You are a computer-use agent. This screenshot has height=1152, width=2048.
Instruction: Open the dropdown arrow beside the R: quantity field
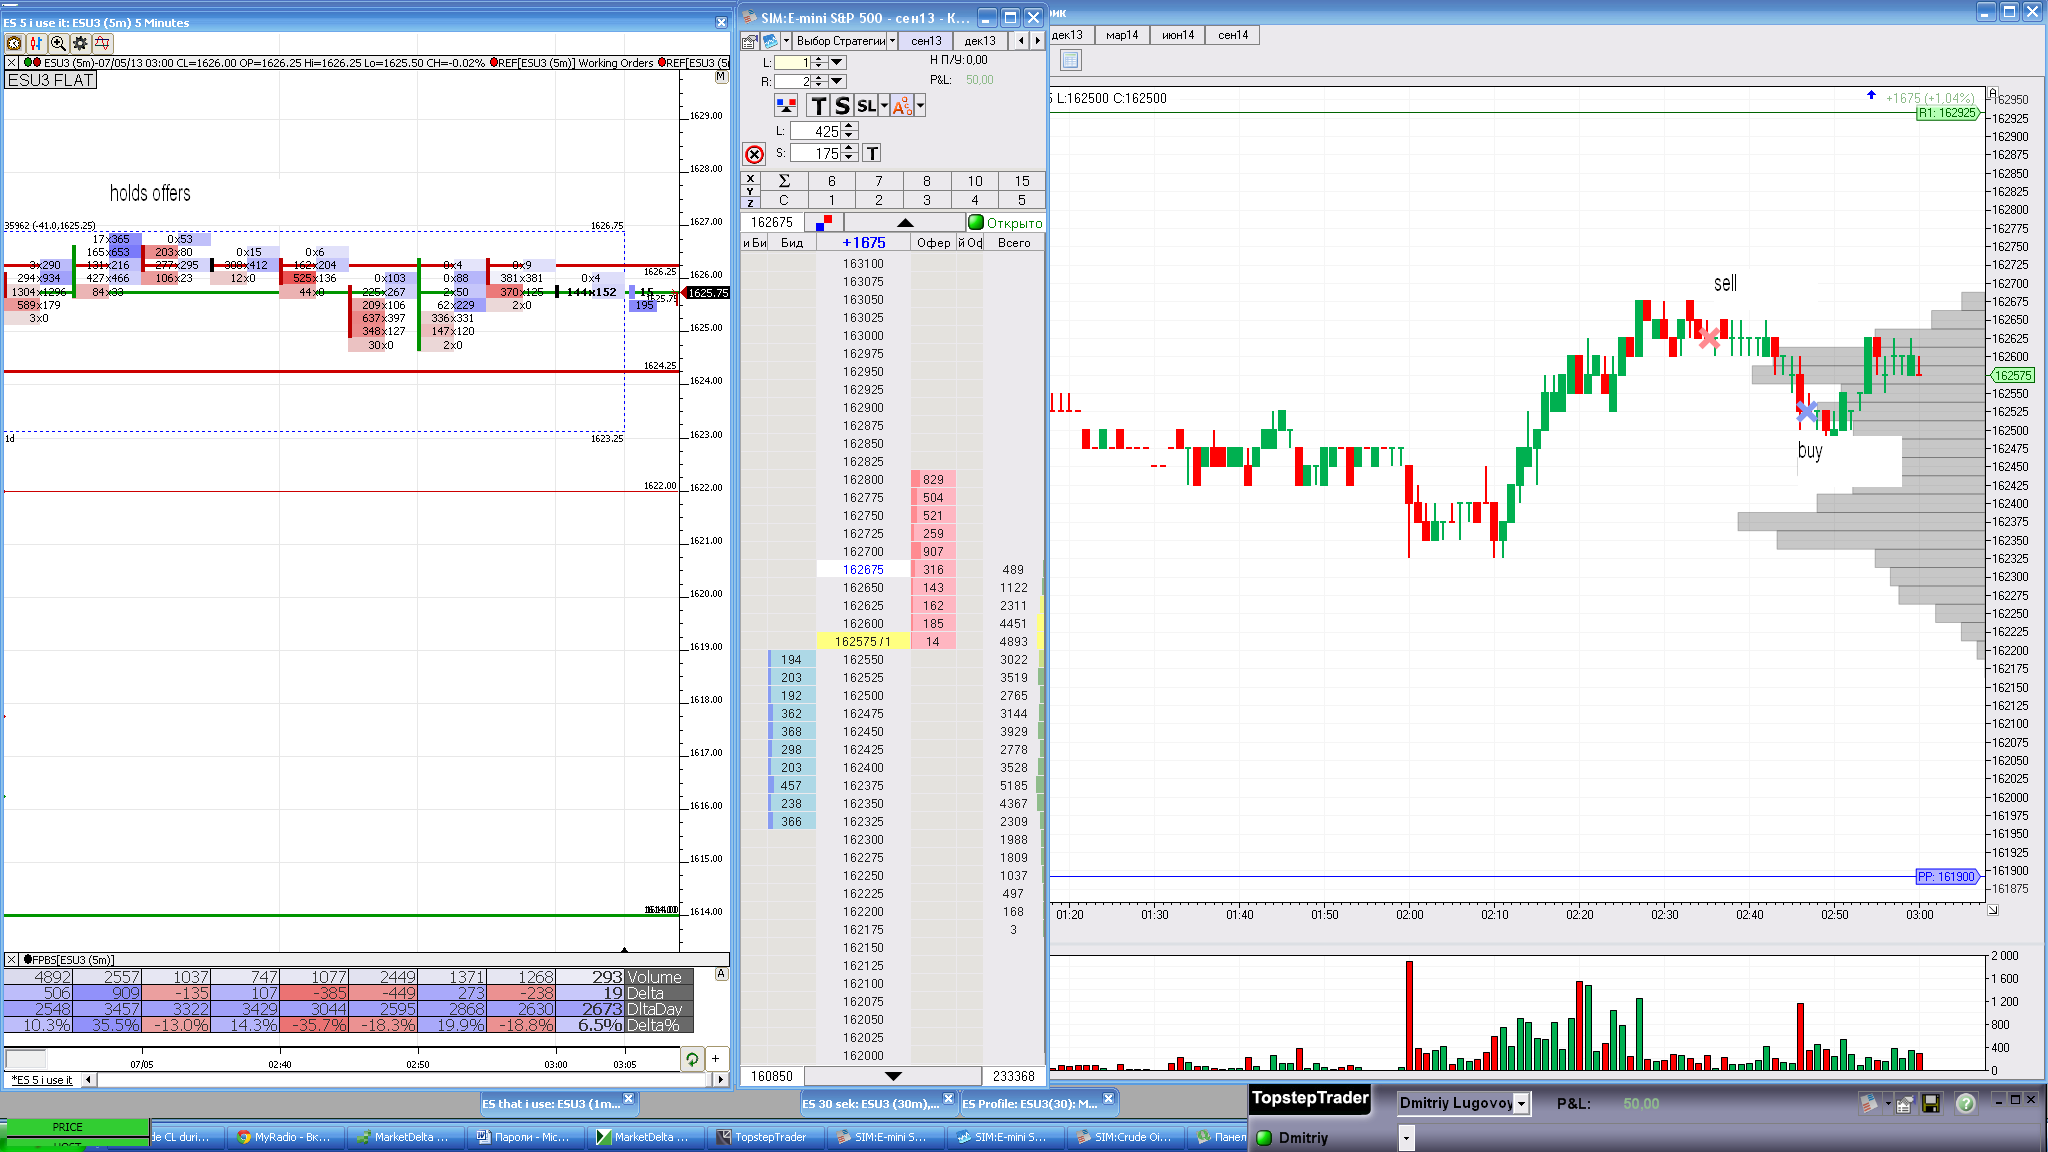838,81
